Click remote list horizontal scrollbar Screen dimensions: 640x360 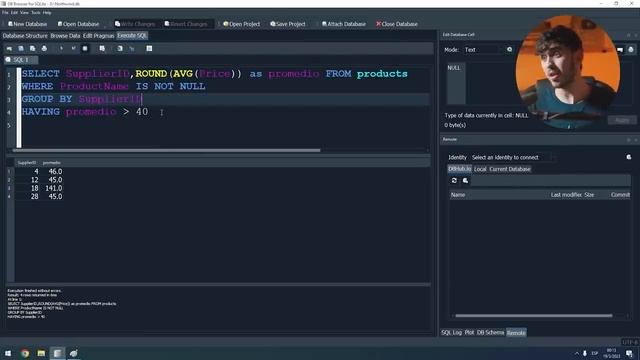[534, 316]
